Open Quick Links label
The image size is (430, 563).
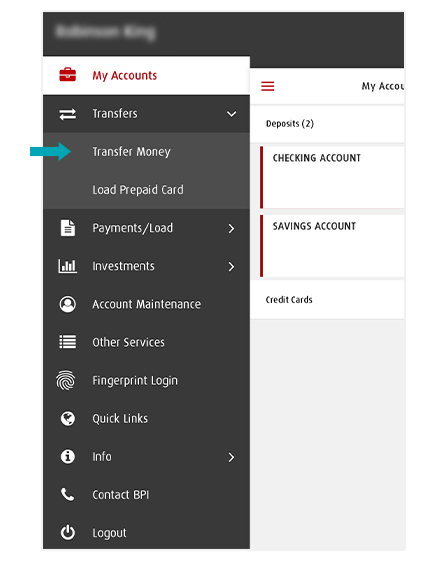pyautogui.click(x=120, y=419)
